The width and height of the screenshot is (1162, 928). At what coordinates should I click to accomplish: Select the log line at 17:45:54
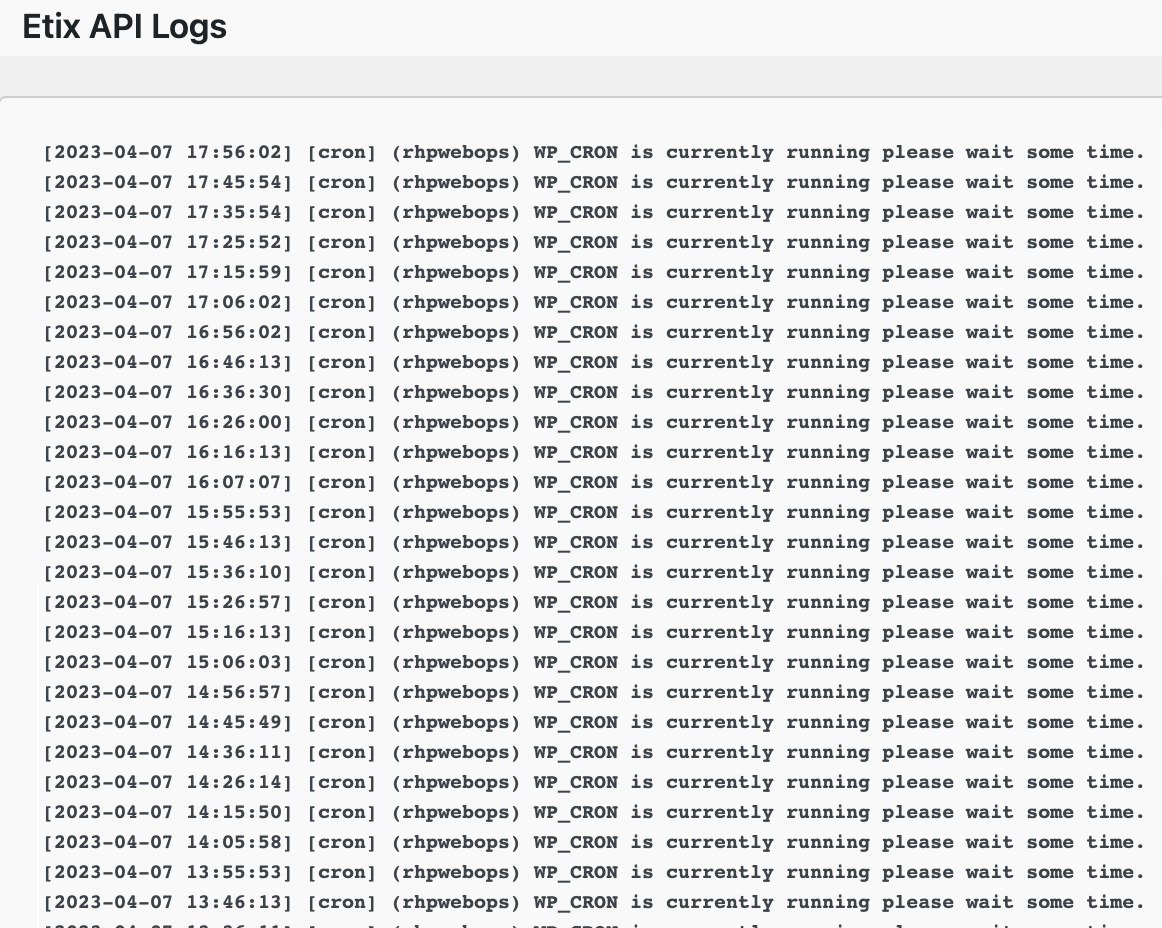(x=593, y=183)
